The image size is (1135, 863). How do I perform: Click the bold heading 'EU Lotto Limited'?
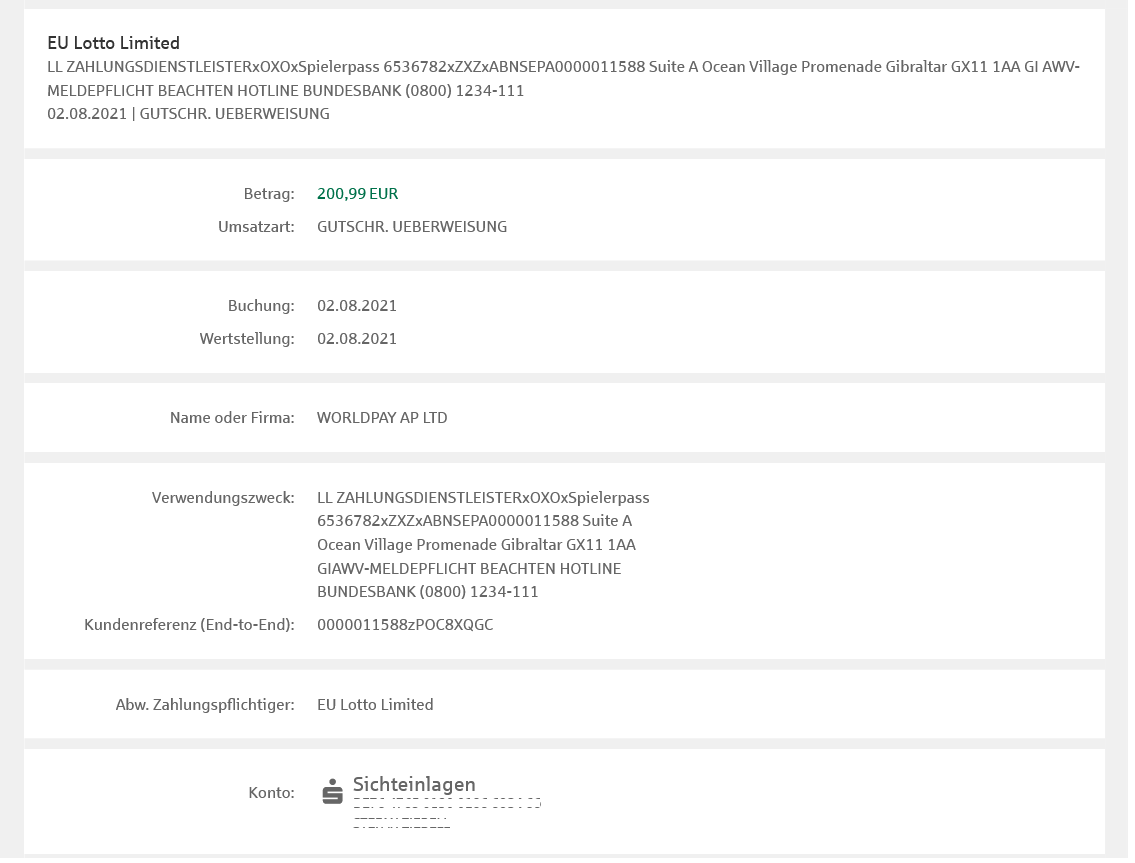(114, 43)
